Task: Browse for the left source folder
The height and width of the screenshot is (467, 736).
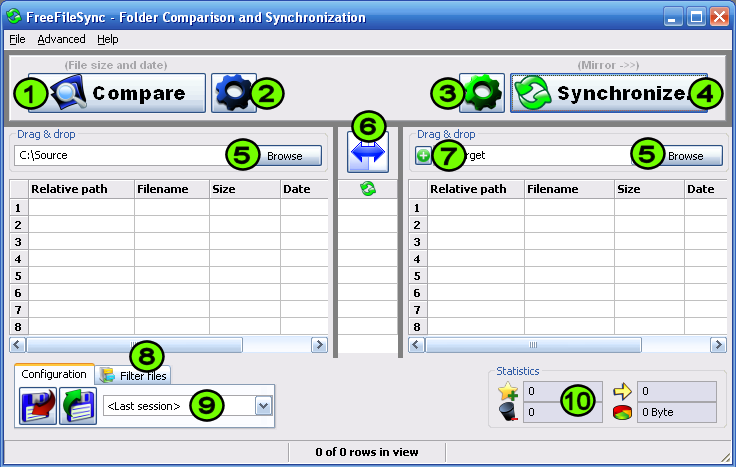Action: tap(284, 156)
